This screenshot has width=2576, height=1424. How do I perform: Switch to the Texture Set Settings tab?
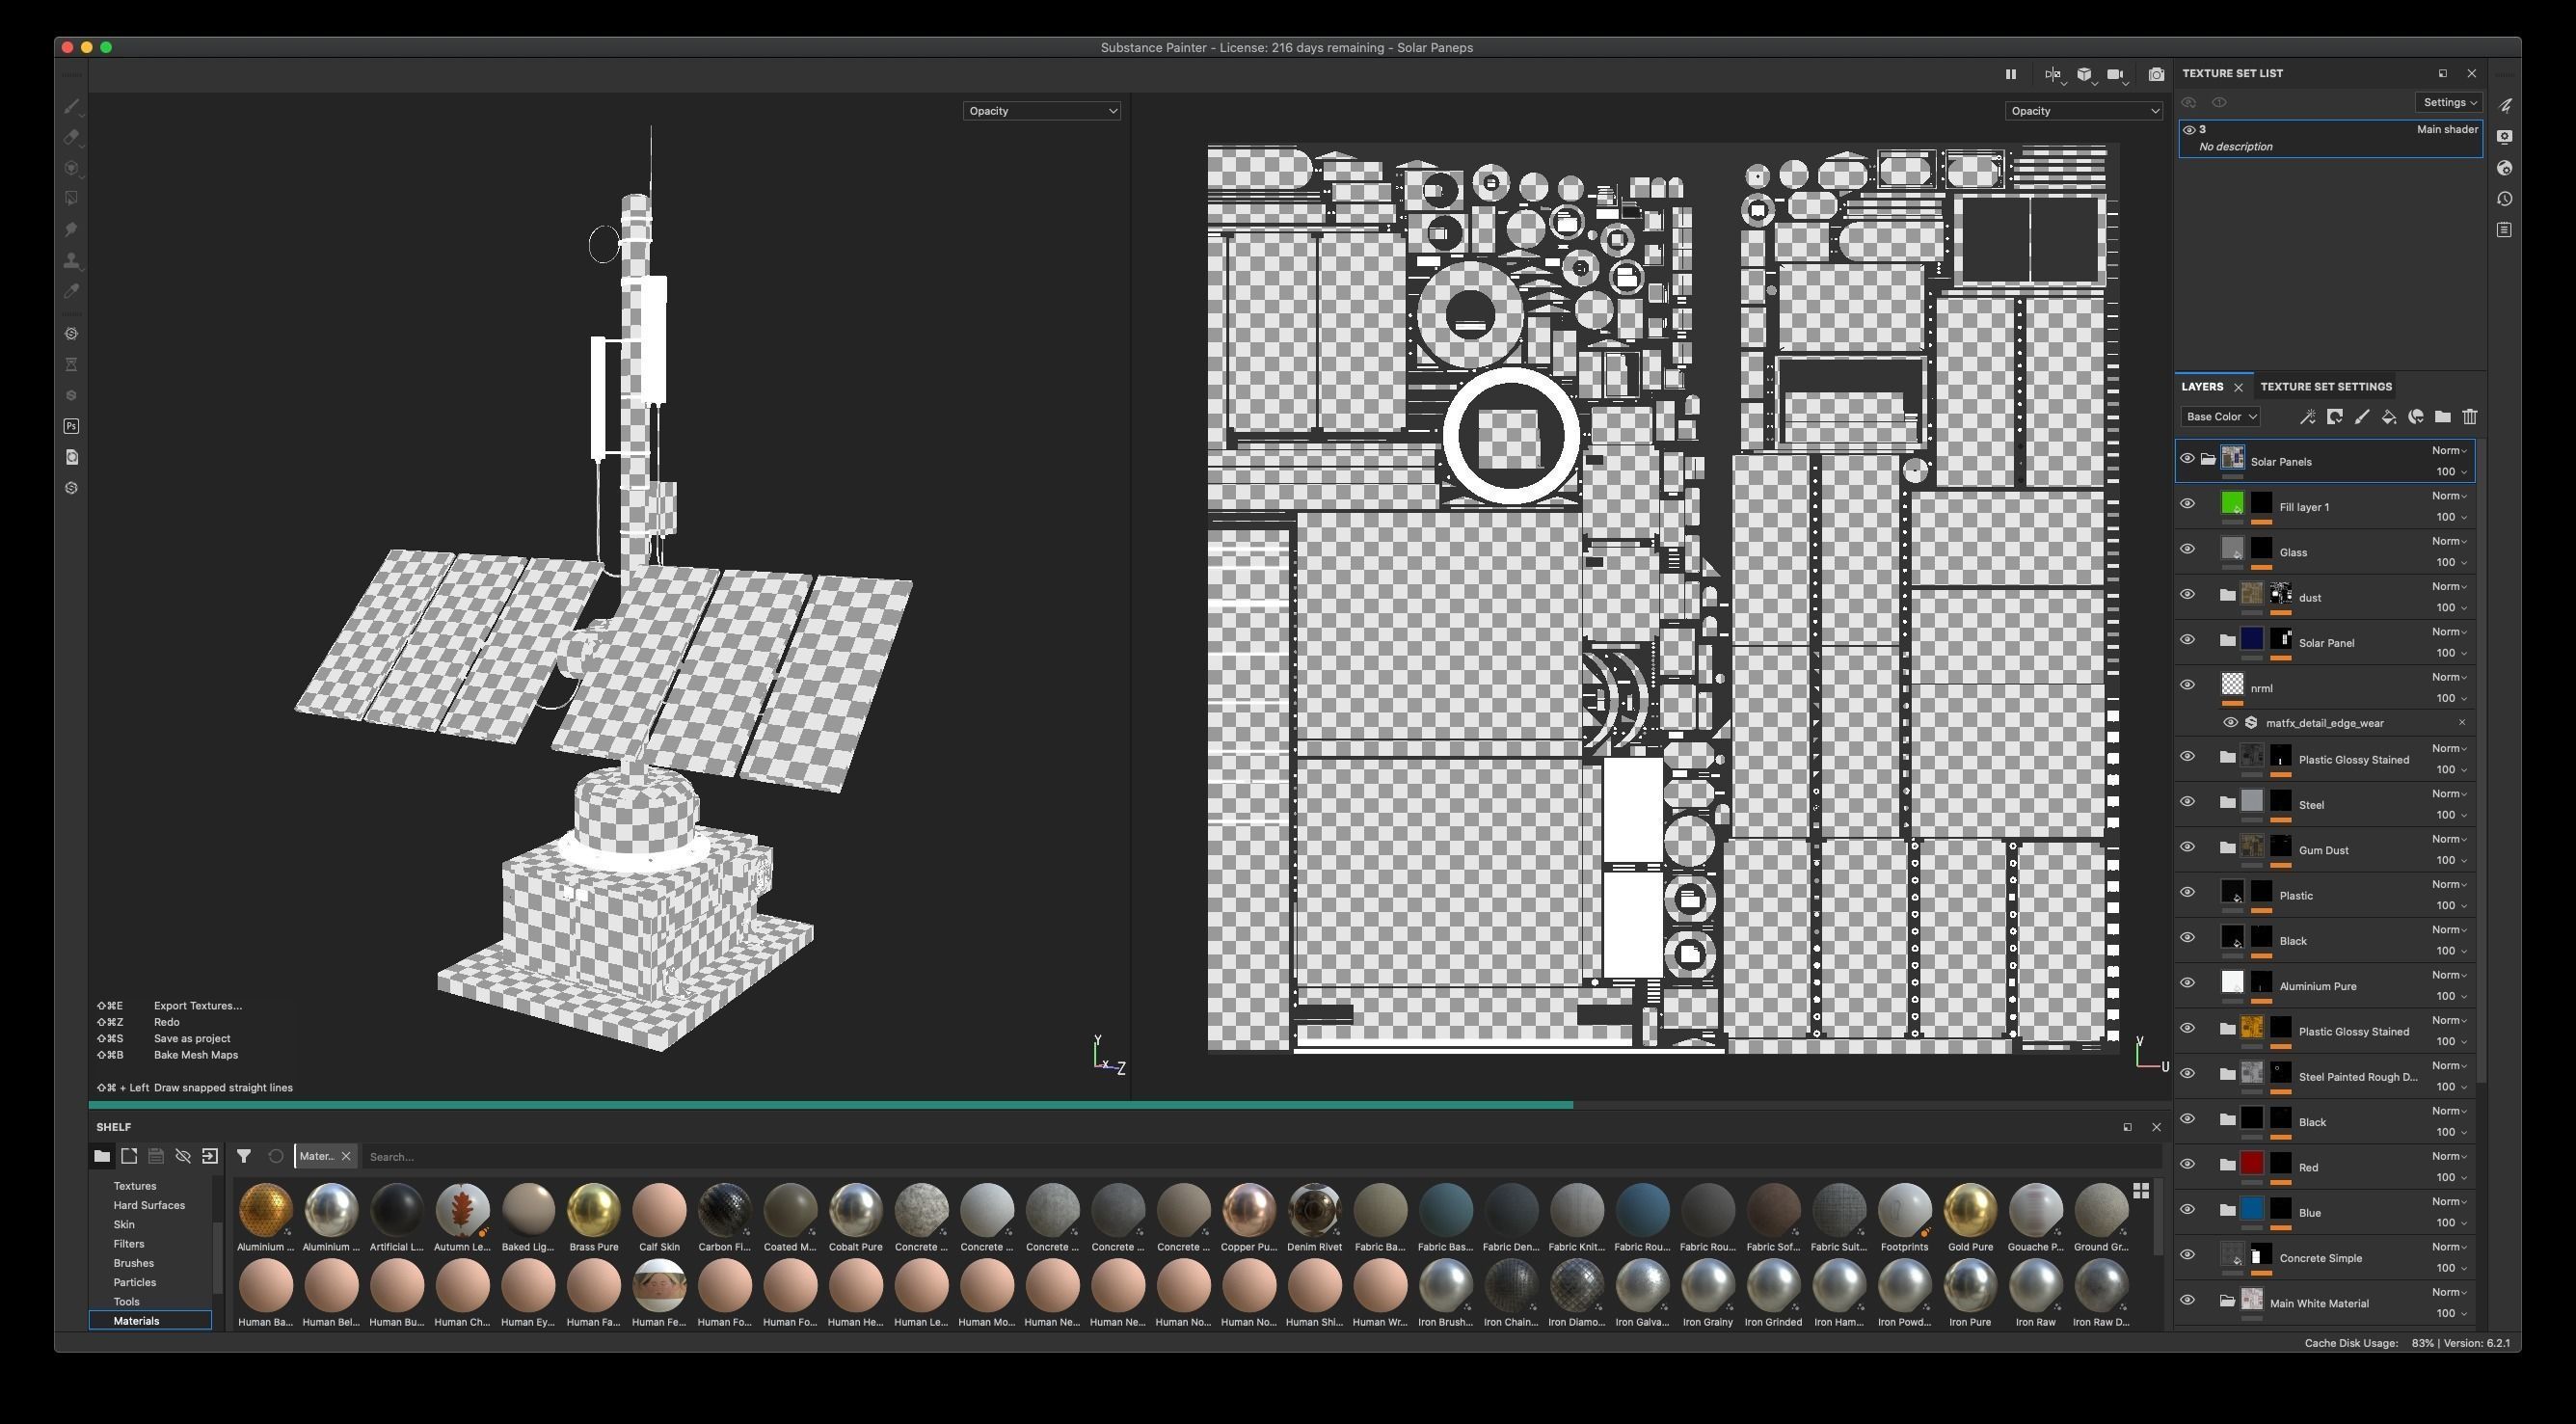click(2325, 387)
